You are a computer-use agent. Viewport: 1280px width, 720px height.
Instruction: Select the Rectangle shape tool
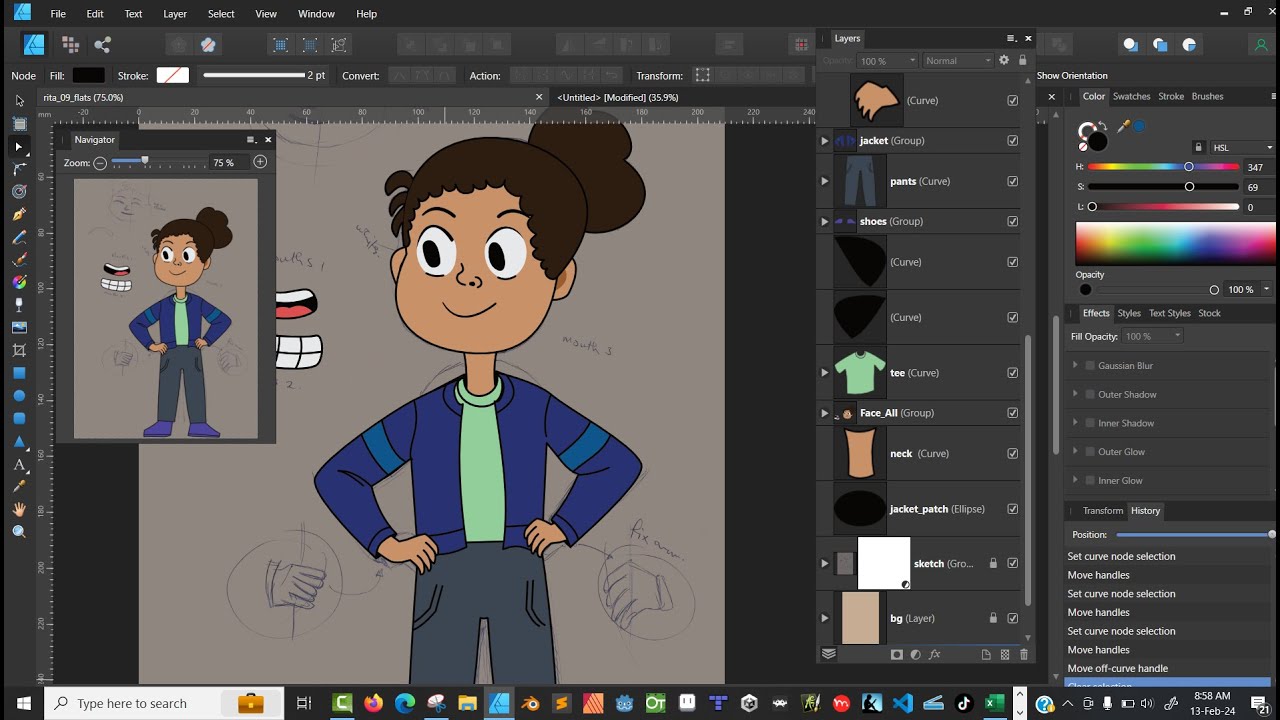coord(19,373)
